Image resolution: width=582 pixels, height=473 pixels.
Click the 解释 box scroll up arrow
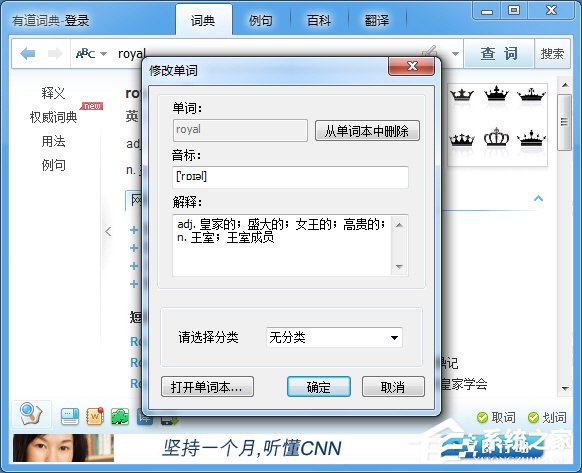pos(399,225)
